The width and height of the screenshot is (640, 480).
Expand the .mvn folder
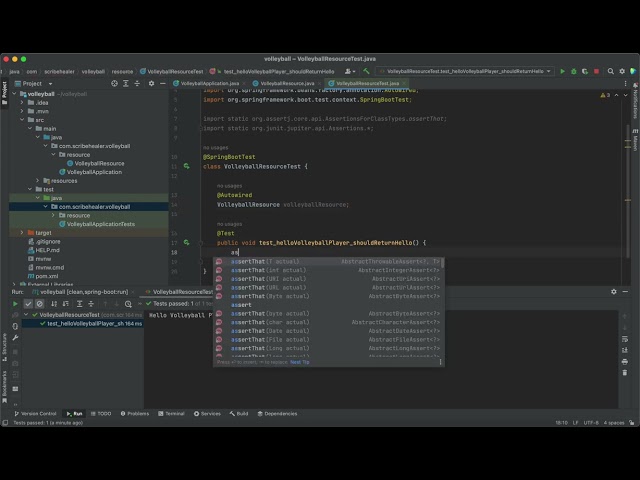click(x=22, y=111)
